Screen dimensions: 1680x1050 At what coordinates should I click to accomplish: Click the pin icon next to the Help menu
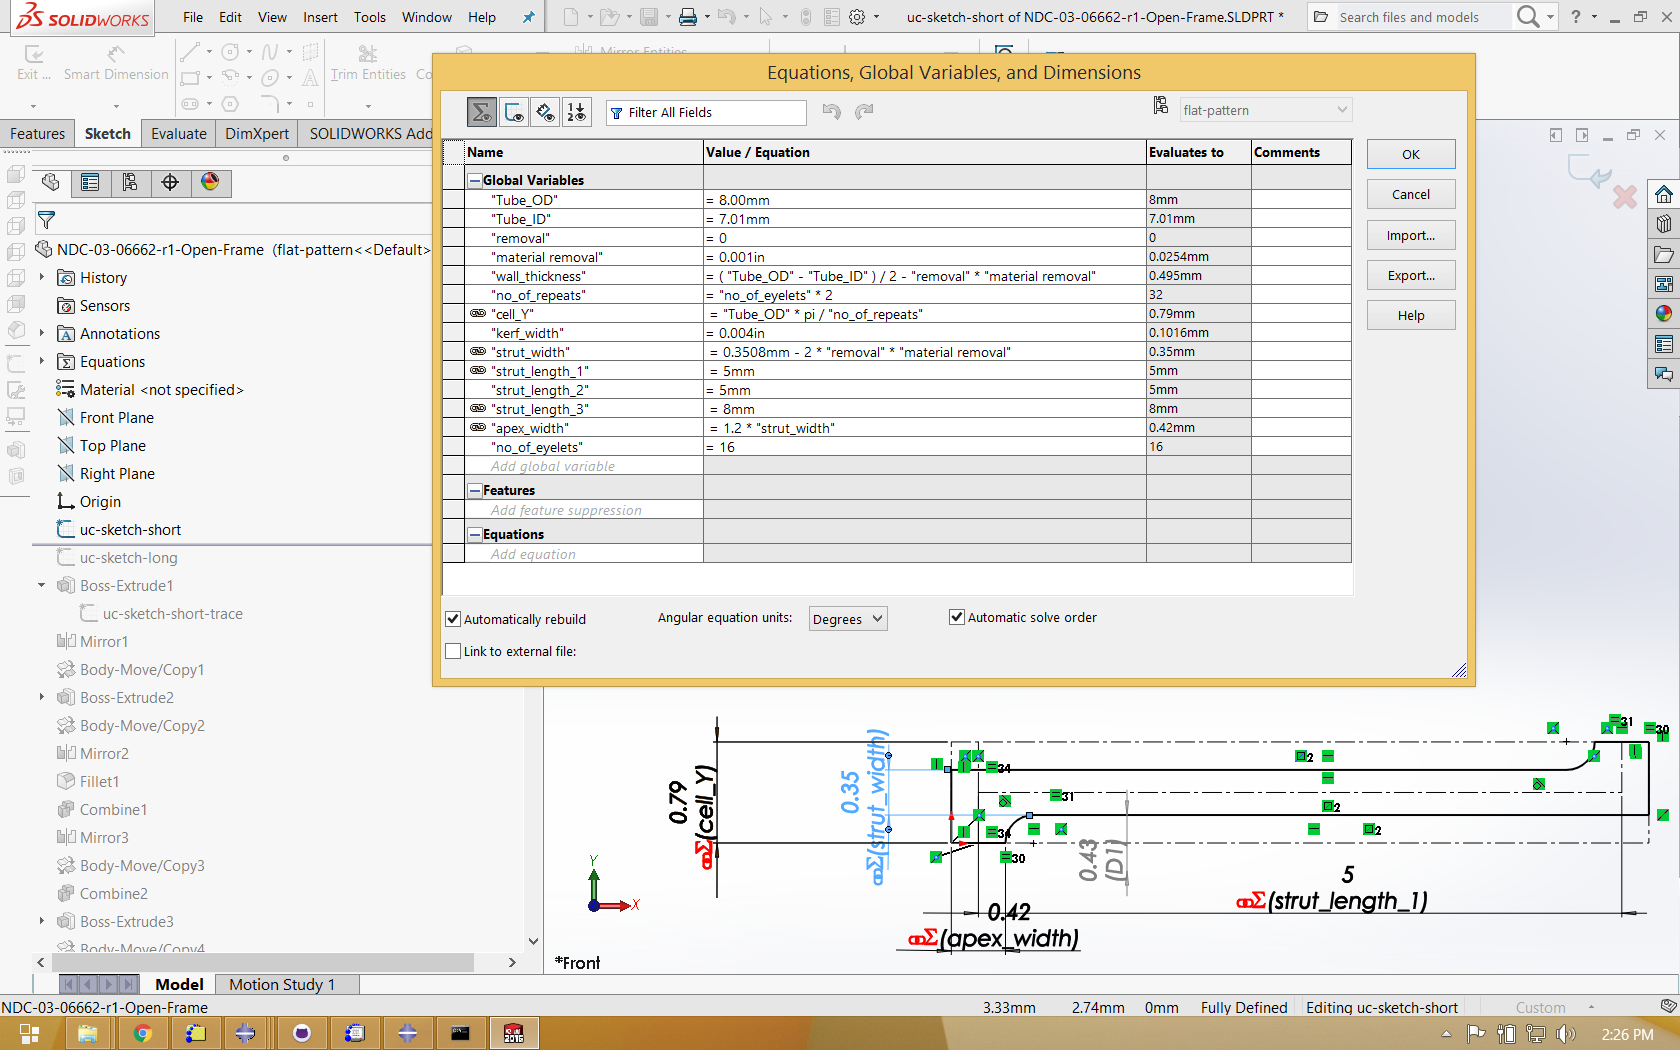click(x=528, y=17)
